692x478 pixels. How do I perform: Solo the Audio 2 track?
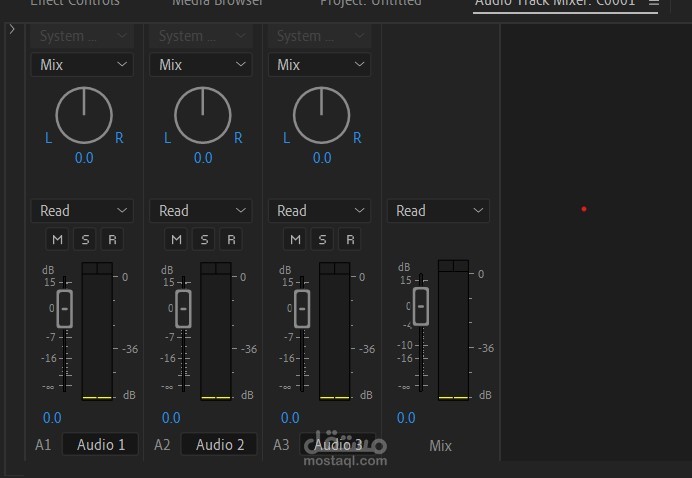pos(204,240)
